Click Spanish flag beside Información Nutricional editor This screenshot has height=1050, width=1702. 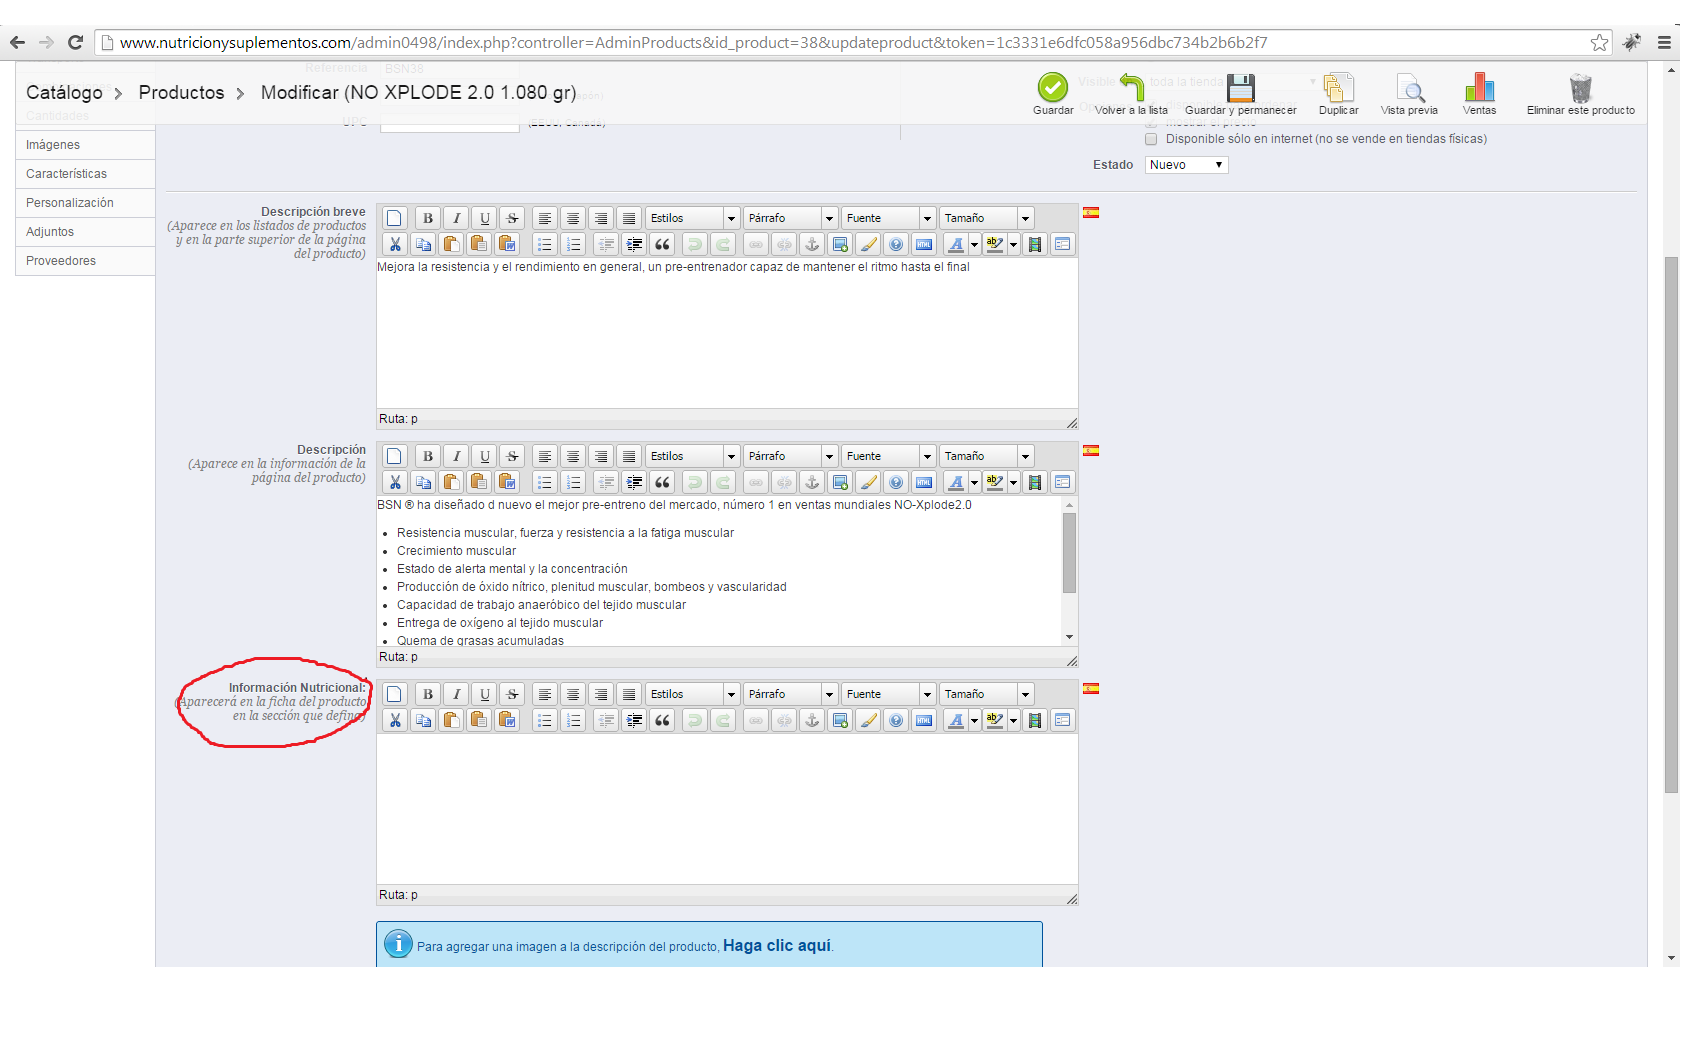tap(1091, 688)
